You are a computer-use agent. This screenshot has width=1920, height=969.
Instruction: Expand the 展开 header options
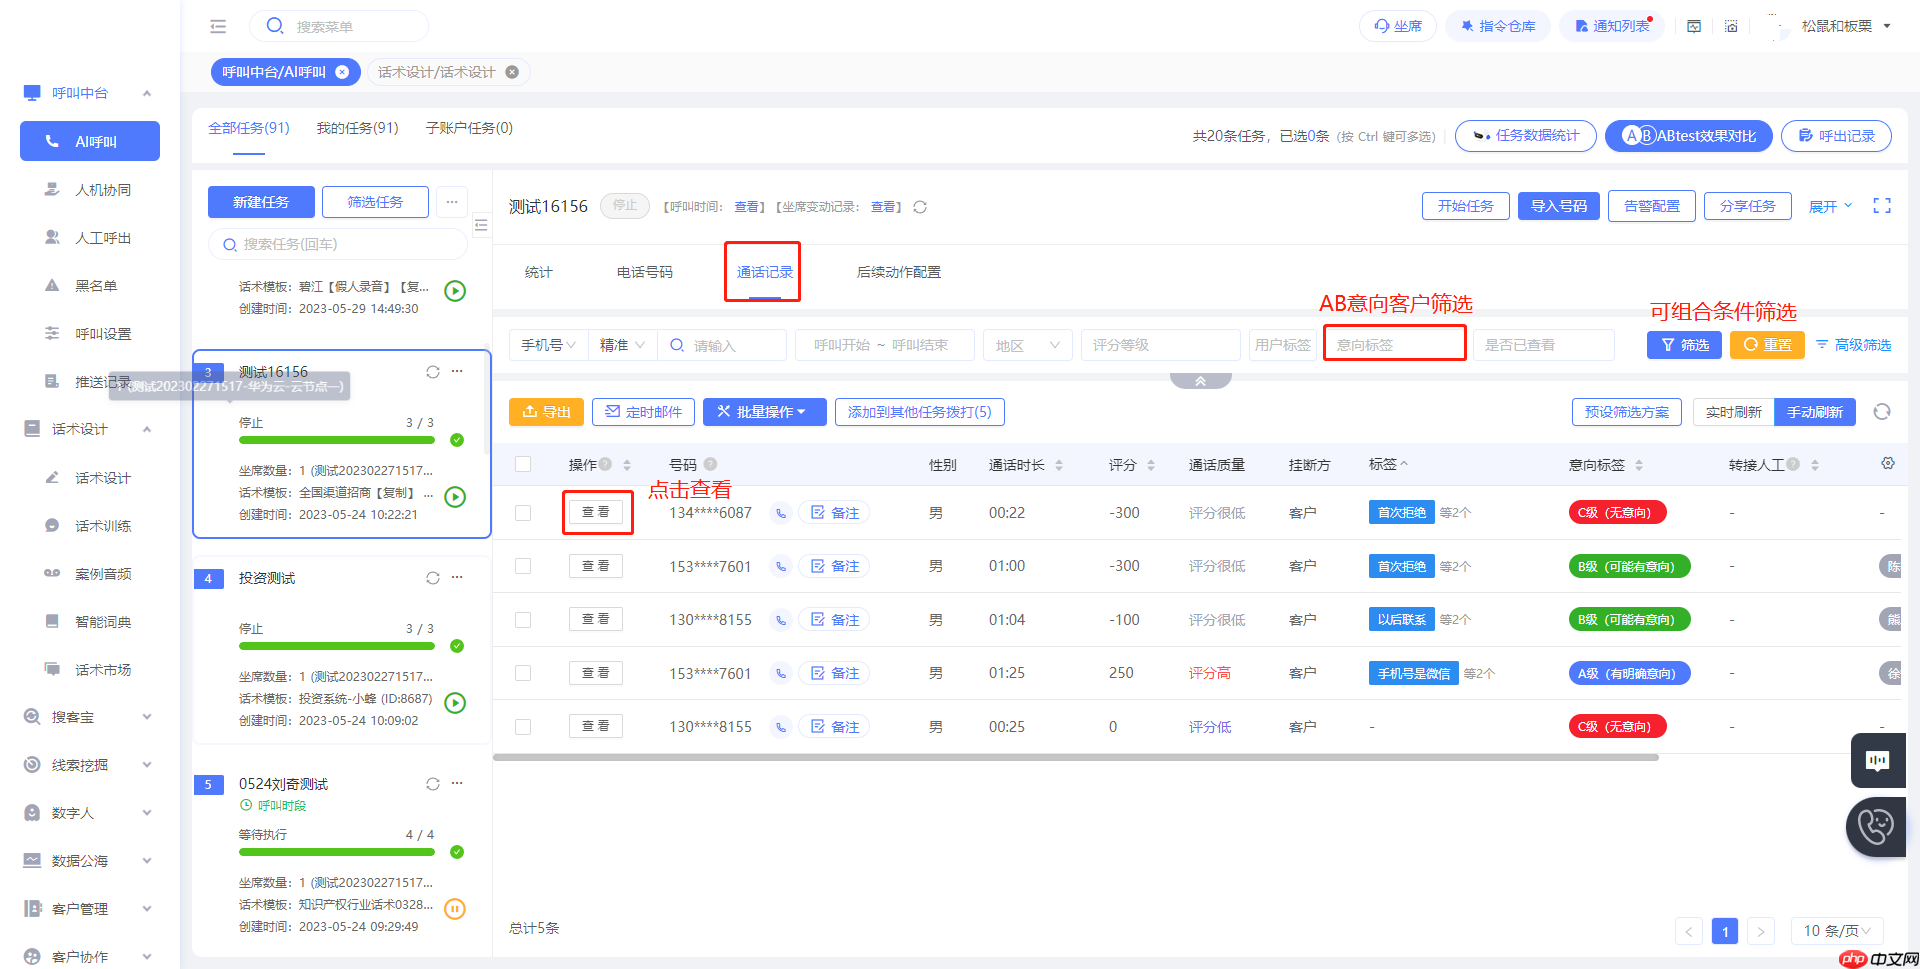1831,206
